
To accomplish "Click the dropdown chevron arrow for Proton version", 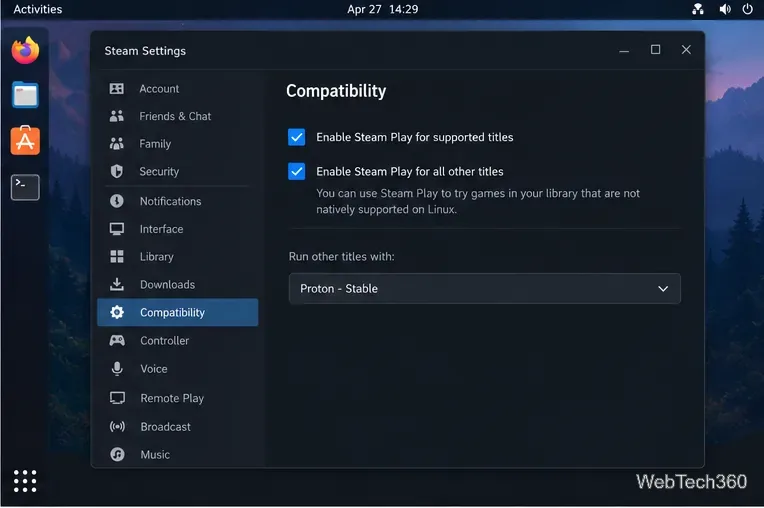I will coord(663,289).
